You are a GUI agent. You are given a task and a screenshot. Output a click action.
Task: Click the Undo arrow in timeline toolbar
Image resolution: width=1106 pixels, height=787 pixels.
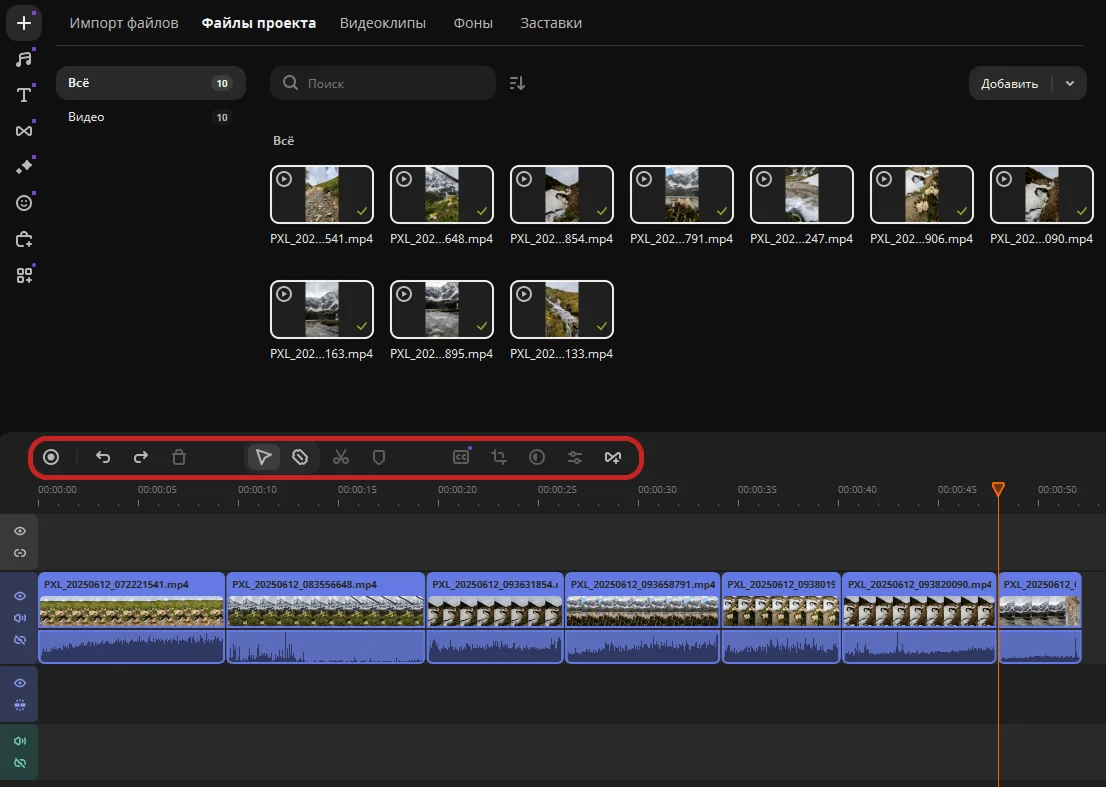coord(103,457)
